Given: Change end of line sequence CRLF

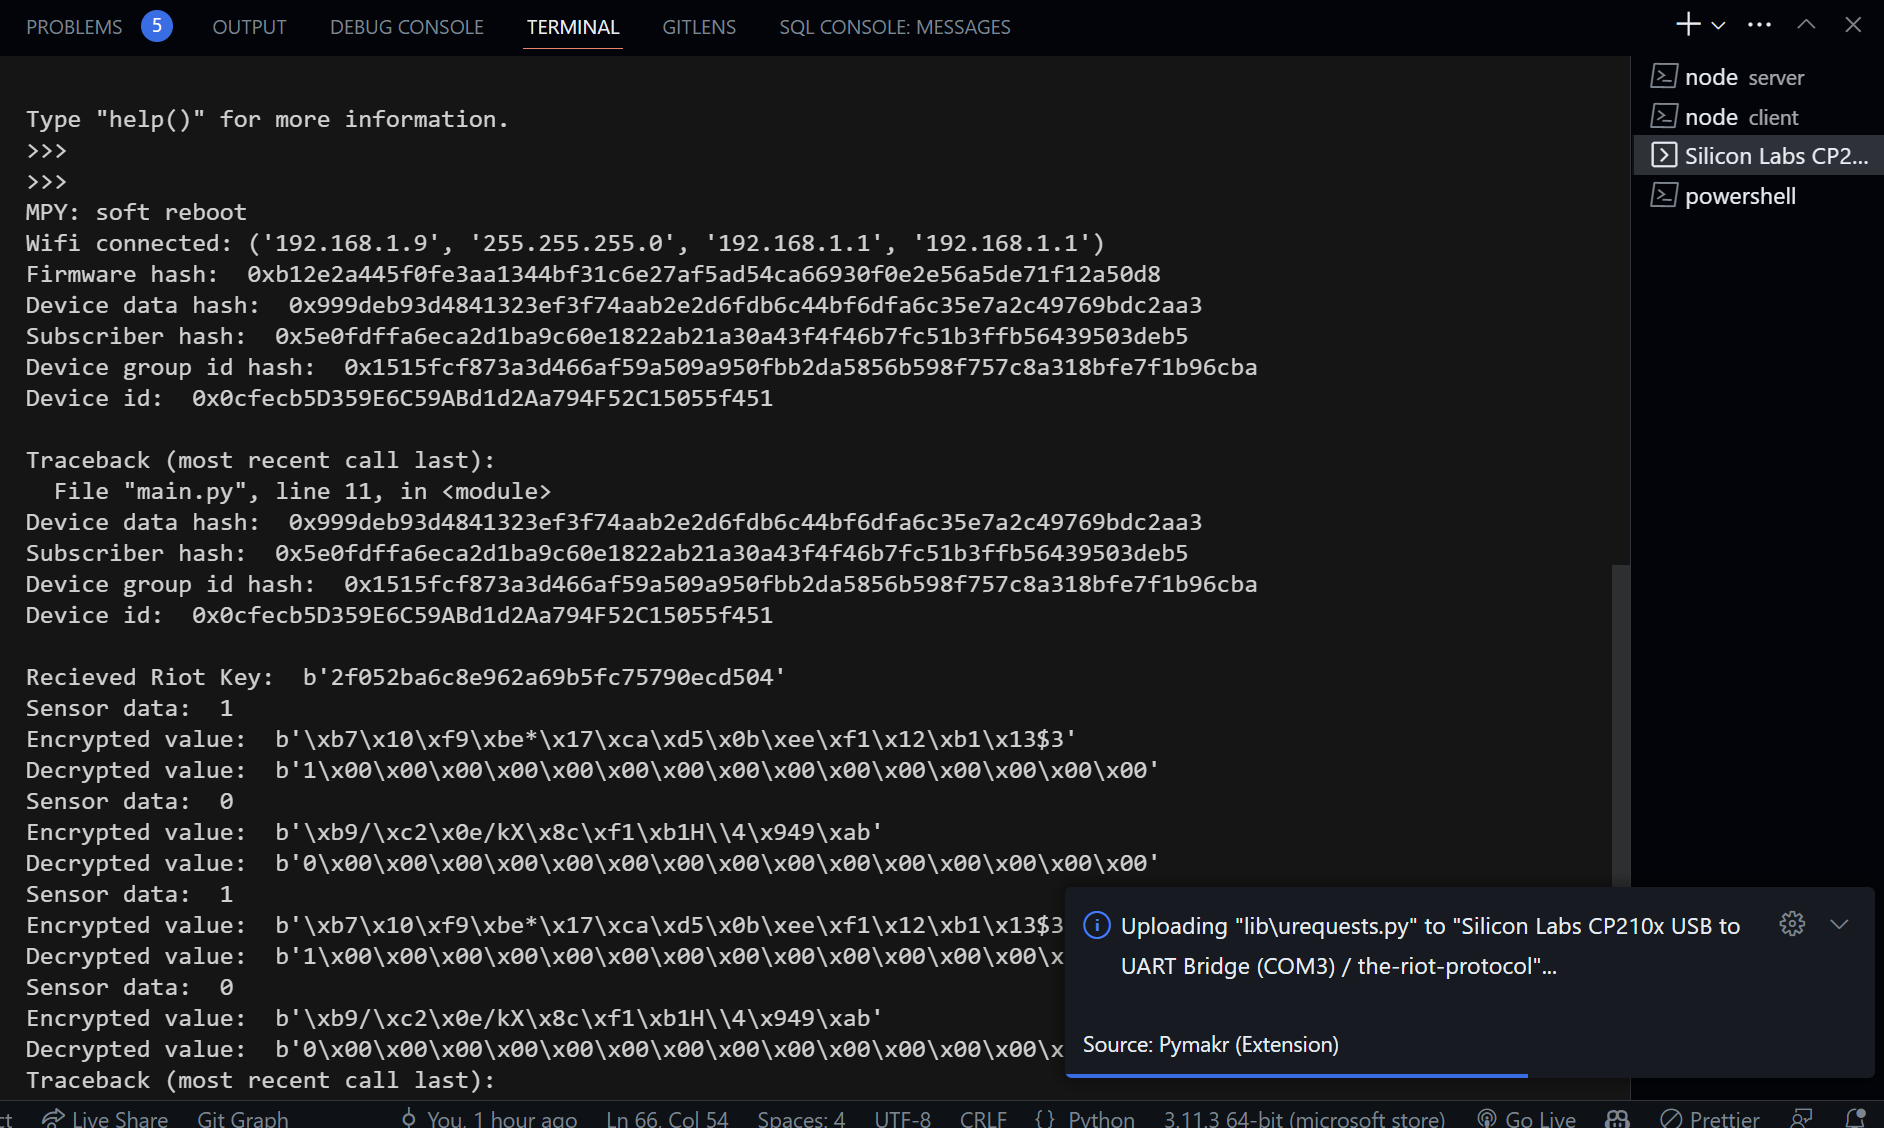Looking at the screenshot, I should (x=984, y=1118).
